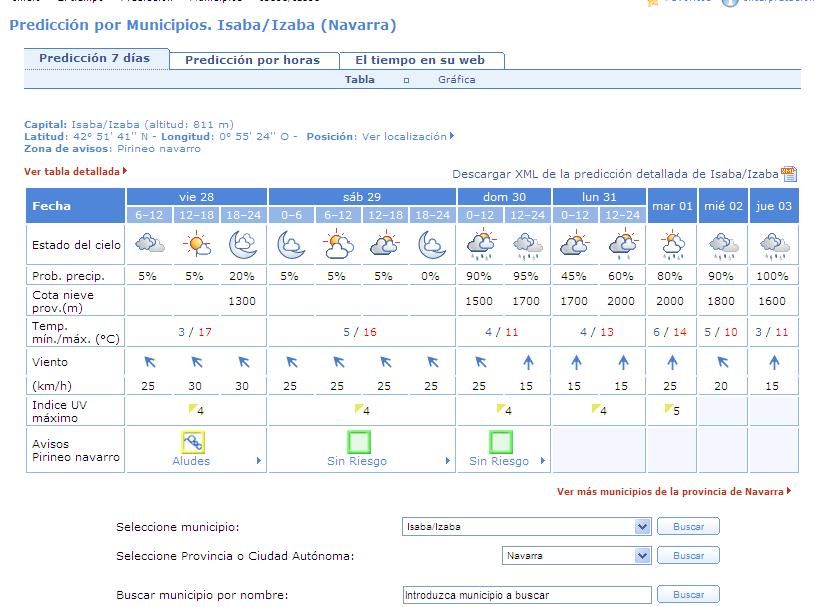The width and height of the screenshot is (823, 607).
Task: Click the sky icon for lun 31 12-24
Action: point(622,245)
